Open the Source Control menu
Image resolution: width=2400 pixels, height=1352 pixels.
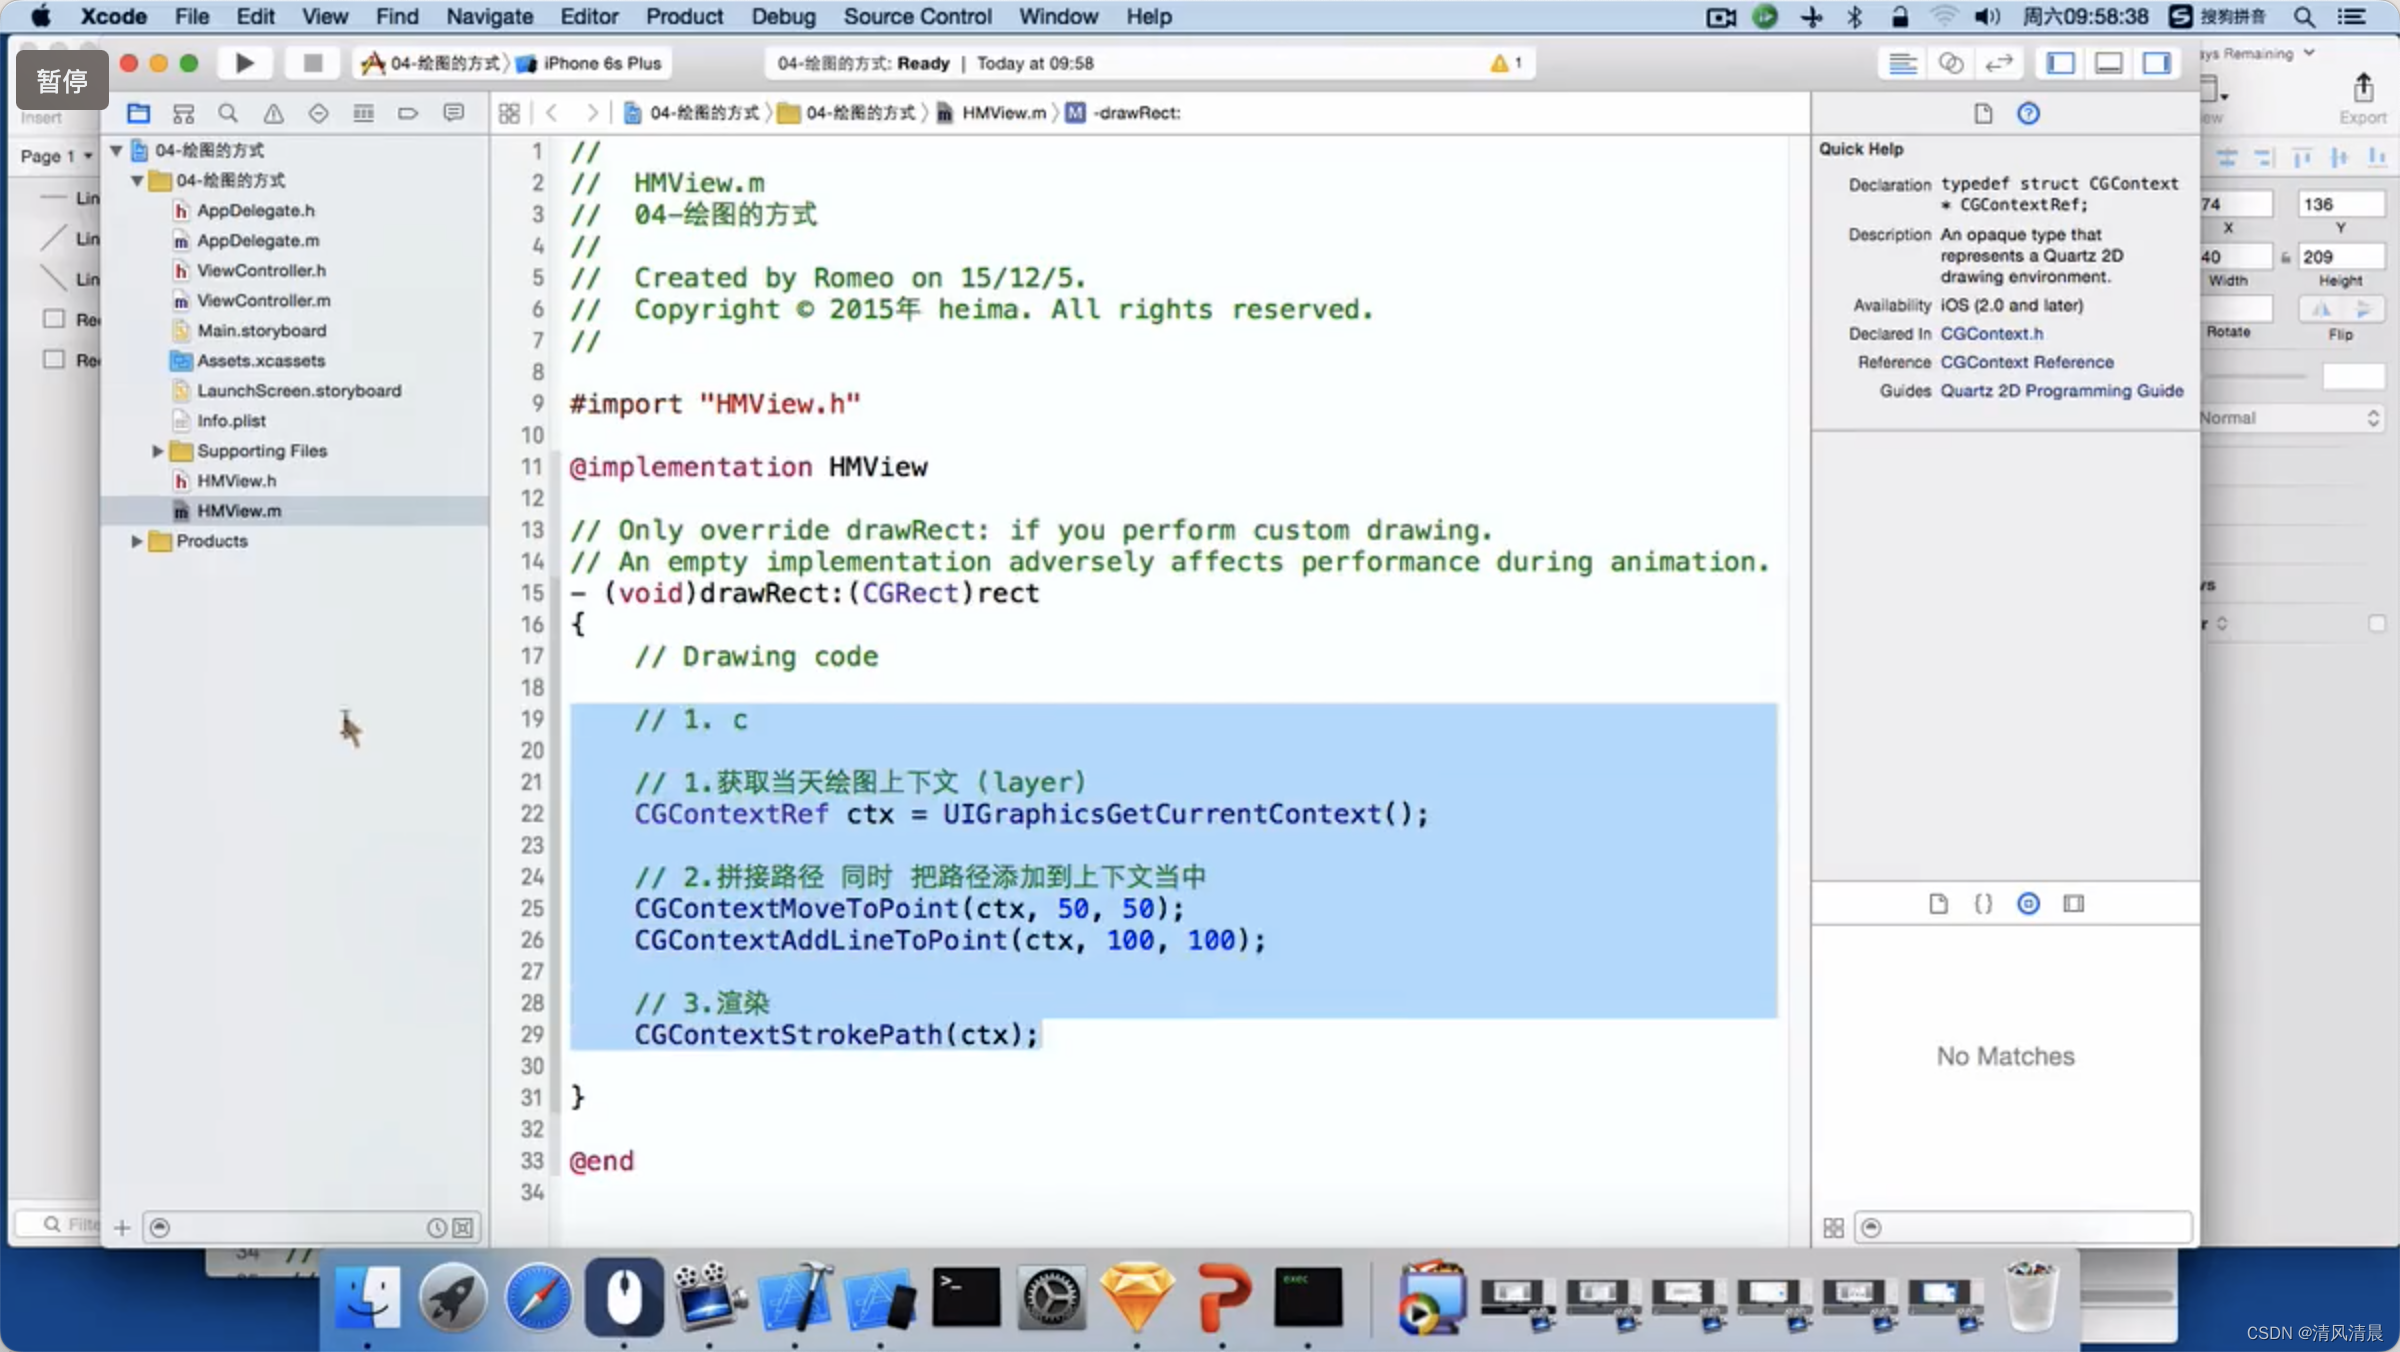click(917, 16)
